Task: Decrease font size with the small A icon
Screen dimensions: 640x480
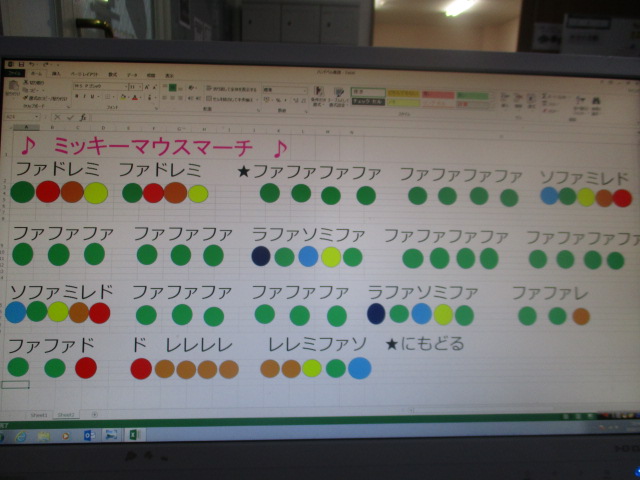Action: [155, 87]
